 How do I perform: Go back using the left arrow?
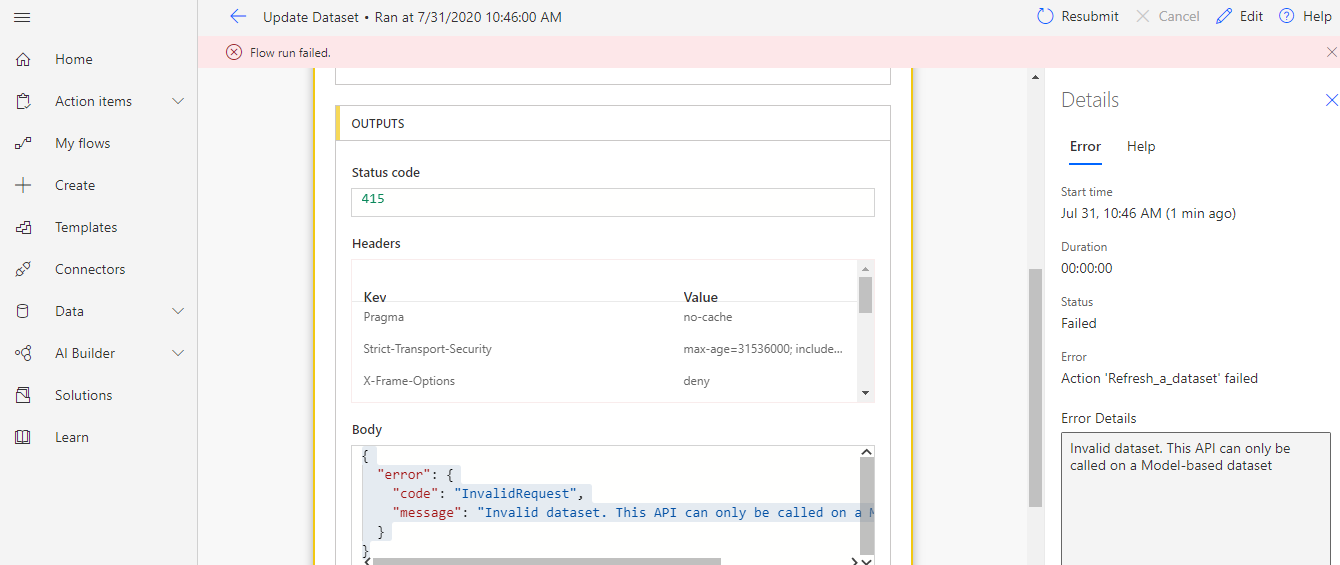238,16
